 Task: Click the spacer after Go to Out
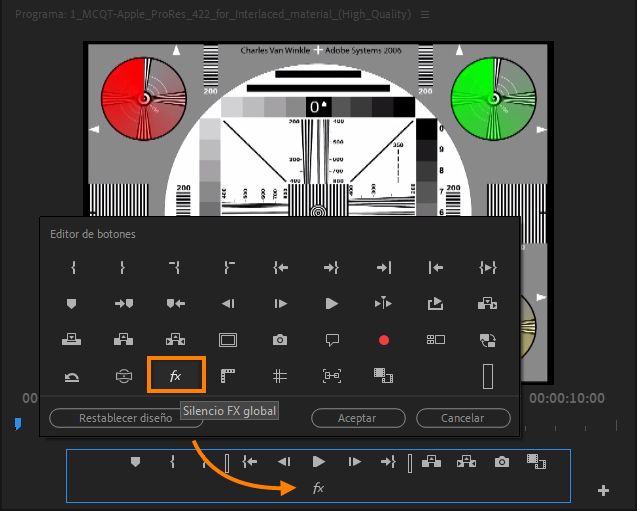click(410, 463)
